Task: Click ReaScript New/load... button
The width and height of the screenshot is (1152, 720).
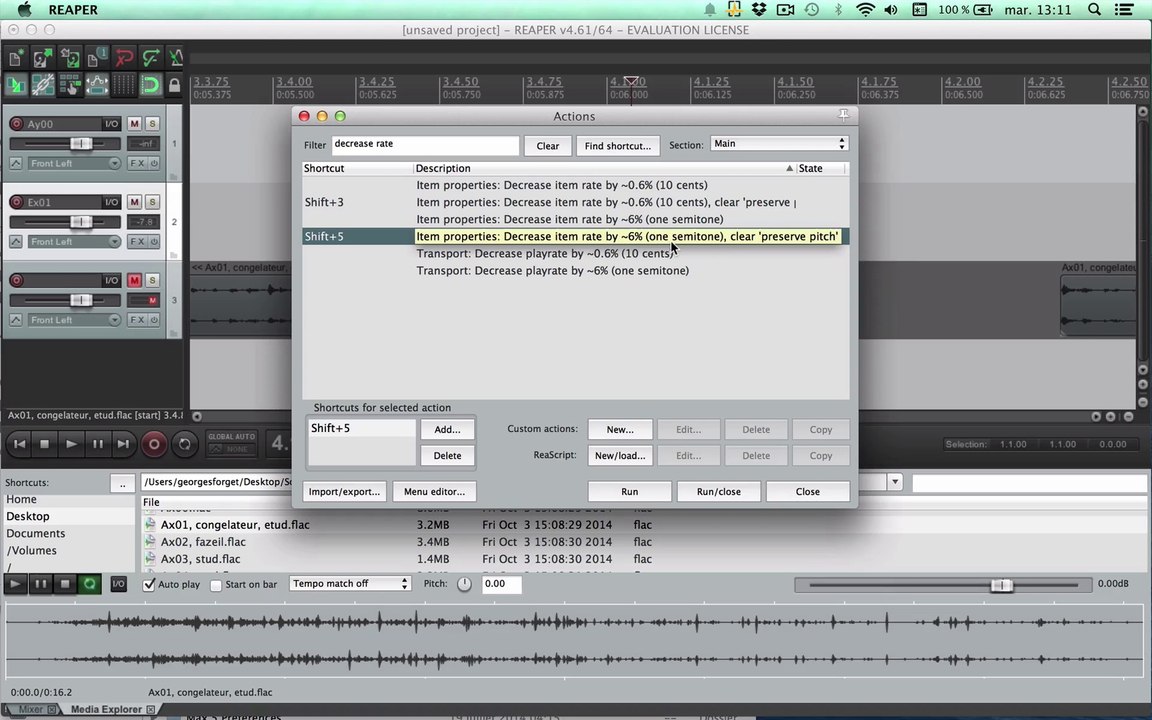Action: coord(620,456)
